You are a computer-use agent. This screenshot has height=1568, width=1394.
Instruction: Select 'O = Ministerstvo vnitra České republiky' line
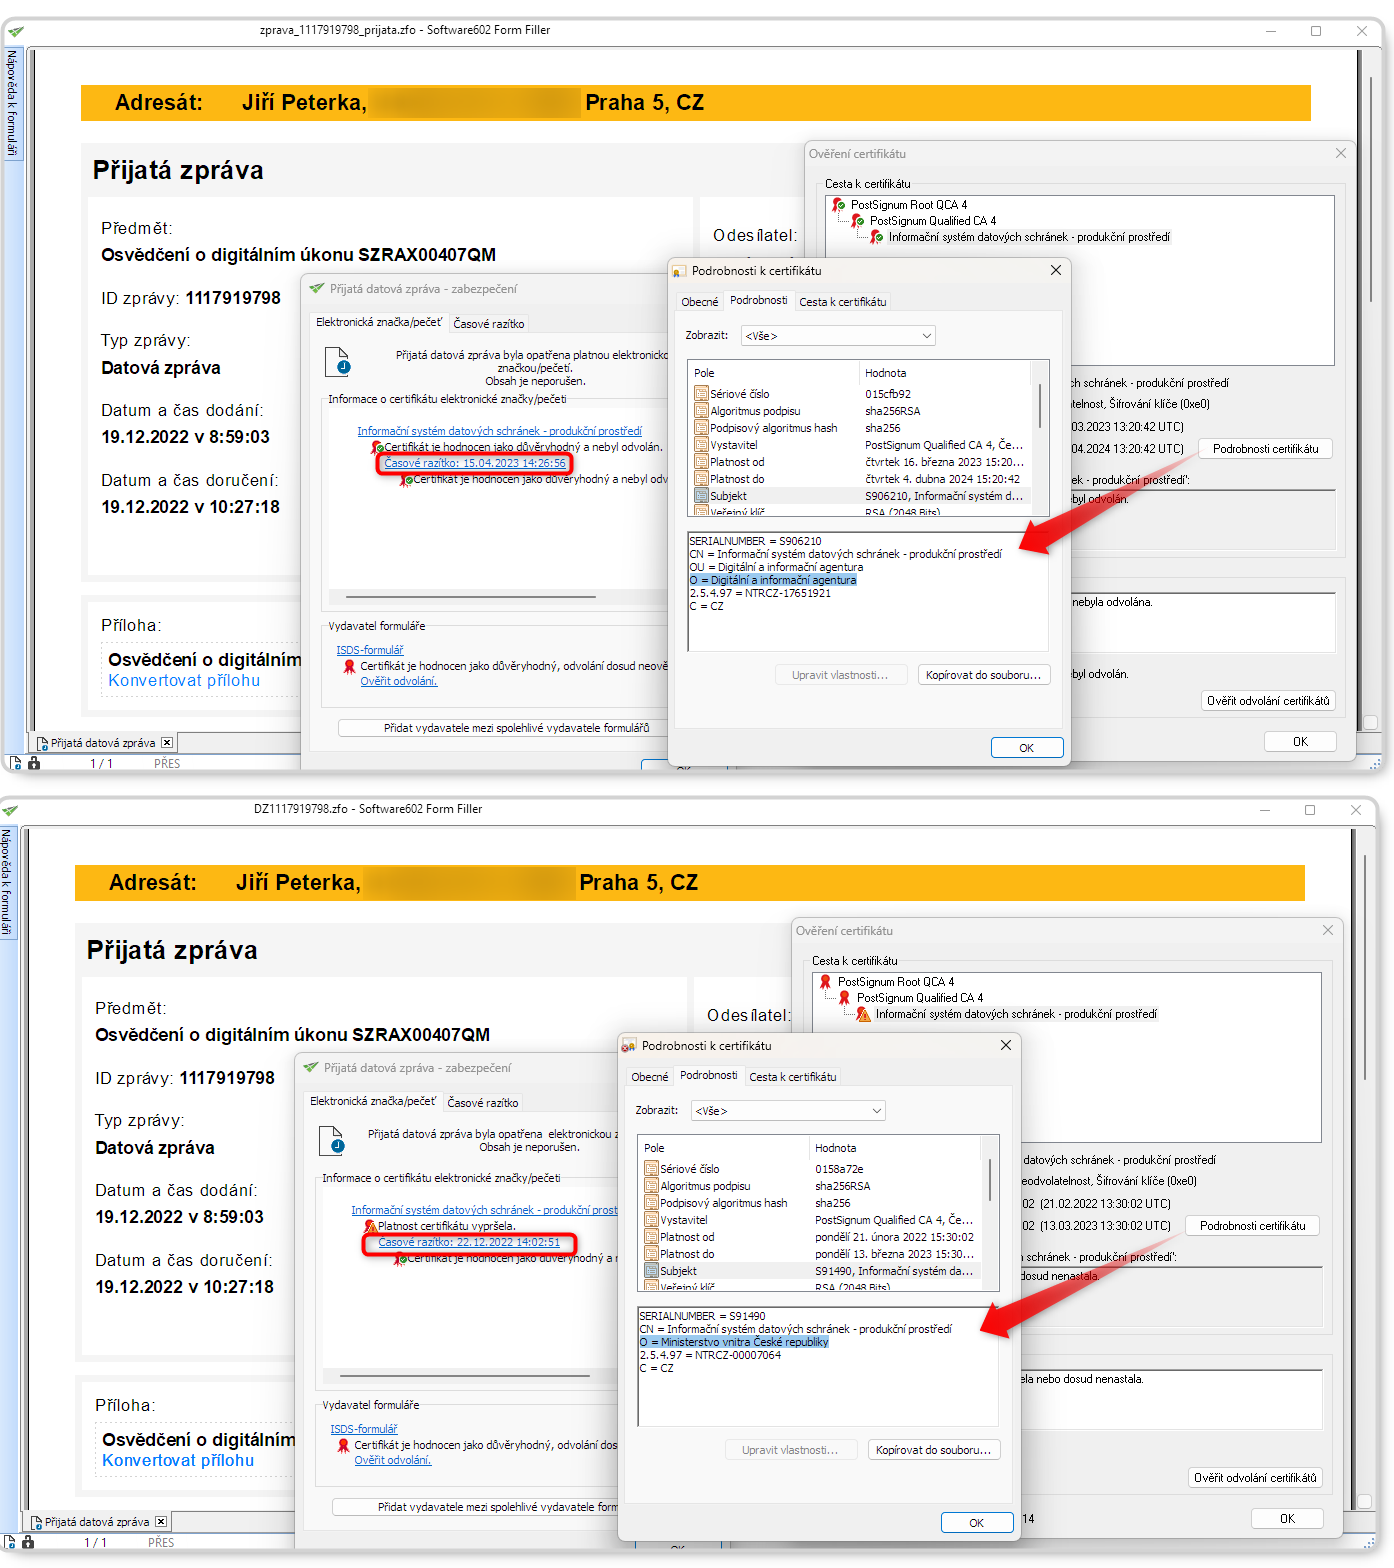(x=734, y=1342)
